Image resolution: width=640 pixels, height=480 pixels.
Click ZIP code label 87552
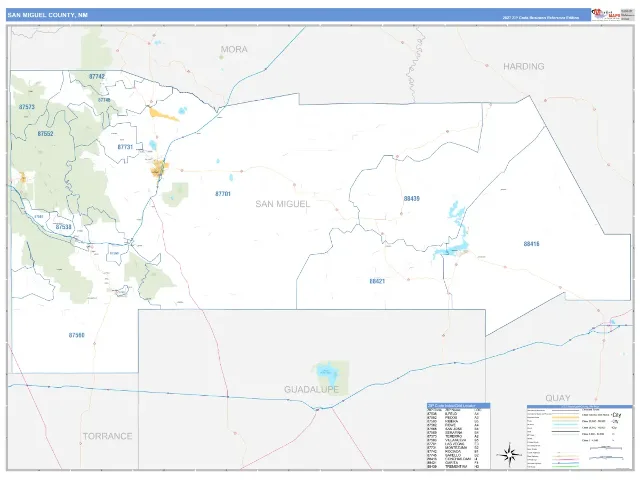(45, 133)
